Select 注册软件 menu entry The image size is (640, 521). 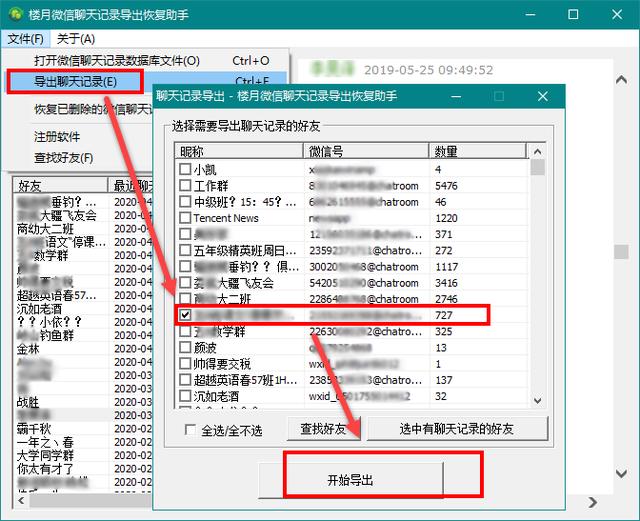coord(57,136)
